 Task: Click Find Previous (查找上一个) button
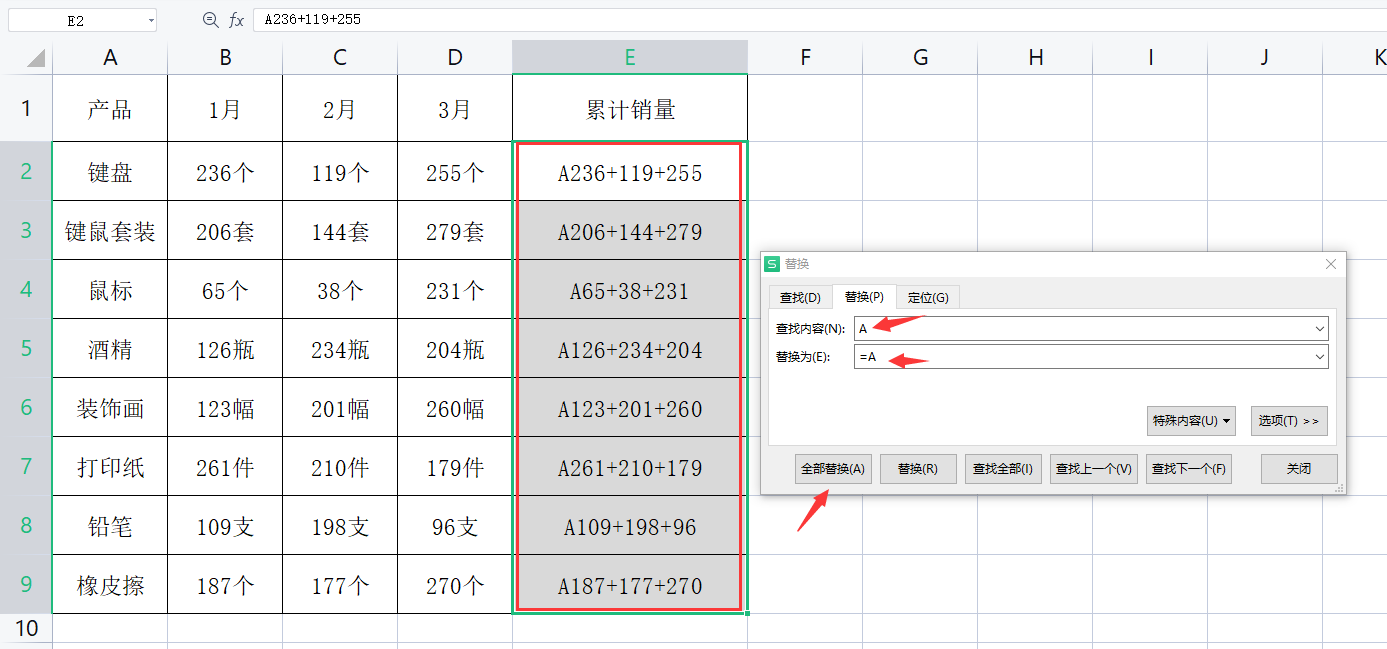tap(1094, 469)
